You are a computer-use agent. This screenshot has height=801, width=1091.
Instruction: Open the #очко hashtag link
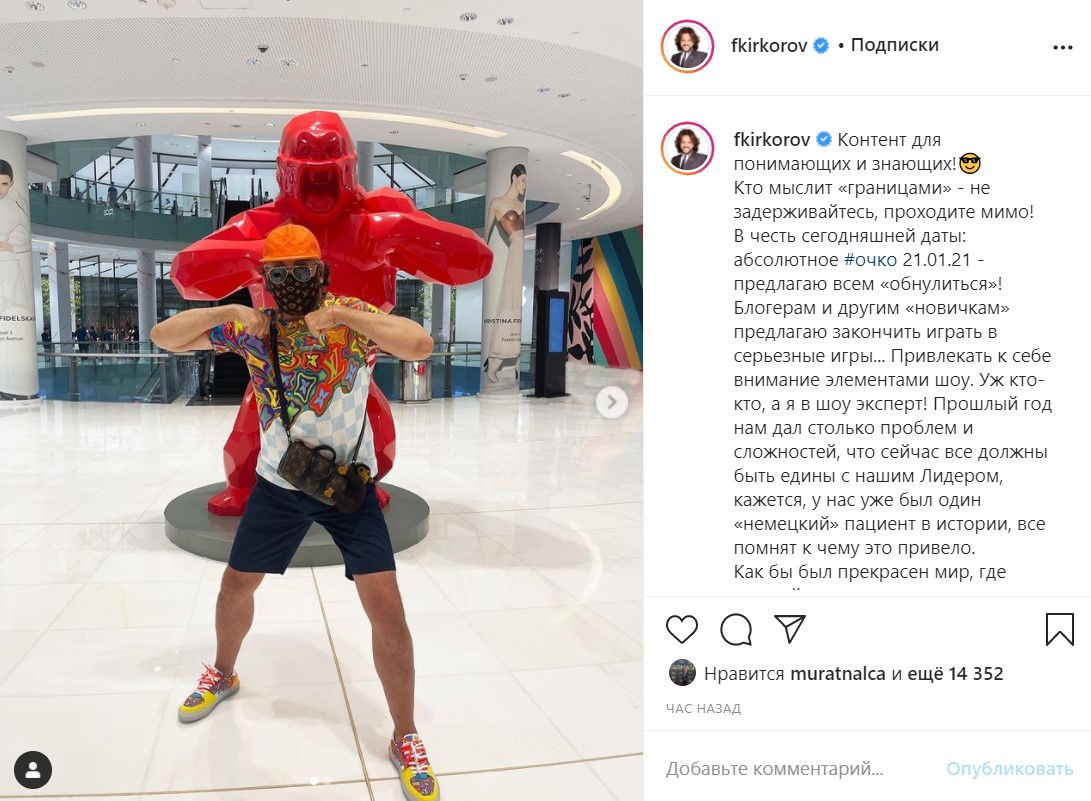[x=870, y=260]
